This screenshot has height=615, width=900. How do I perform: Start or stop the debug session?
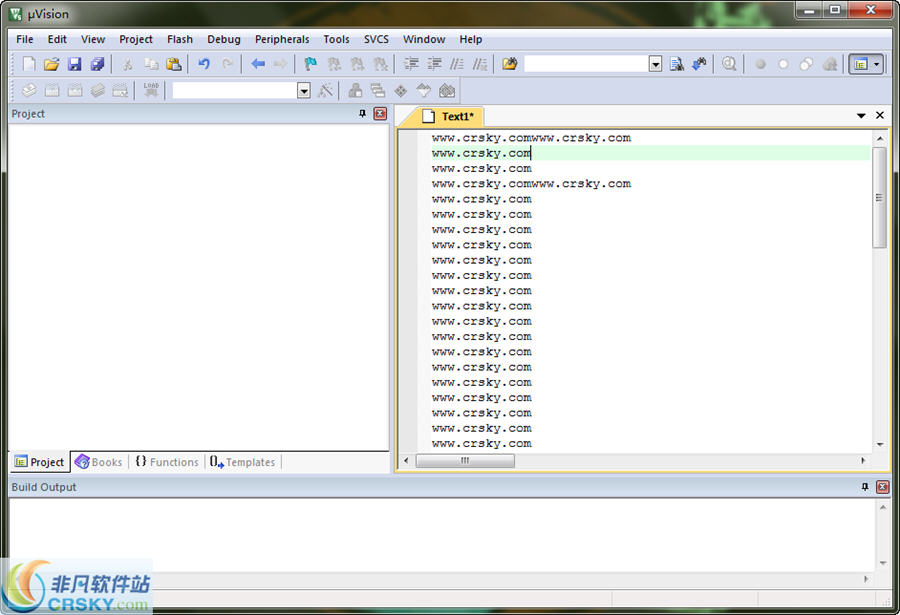click(730, 64)
